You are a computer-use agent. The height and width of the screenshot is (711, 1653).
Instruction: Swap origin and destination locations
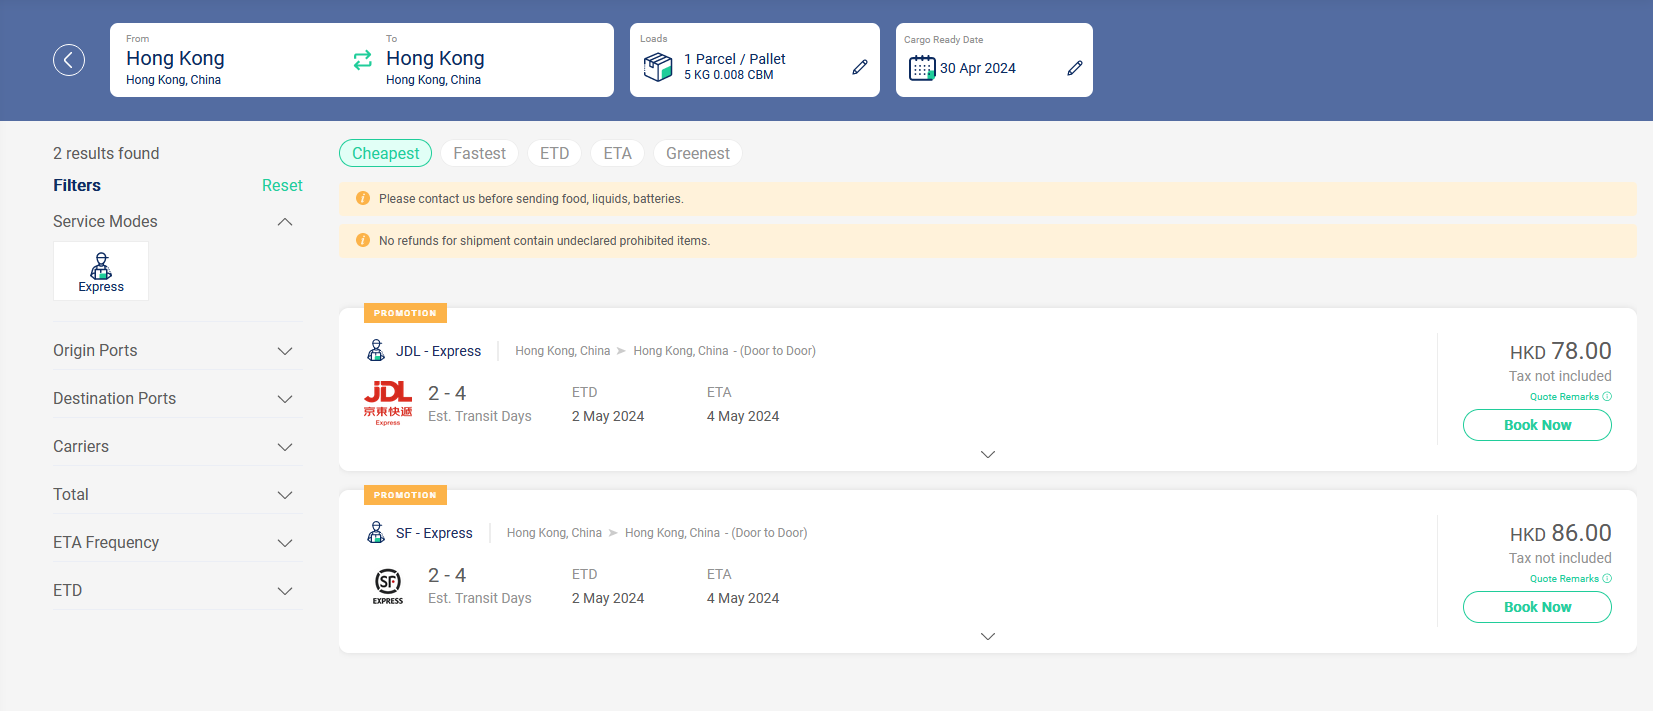362,60
